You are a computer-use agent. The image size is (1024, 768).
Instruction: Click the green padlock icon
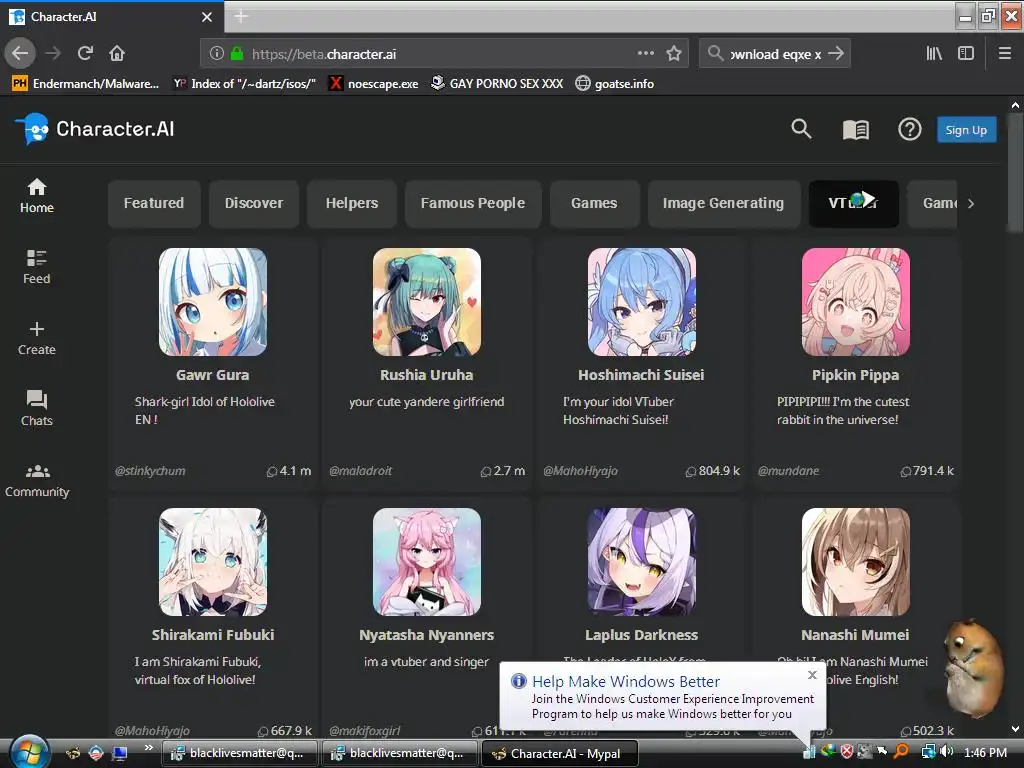coord(237,54)
